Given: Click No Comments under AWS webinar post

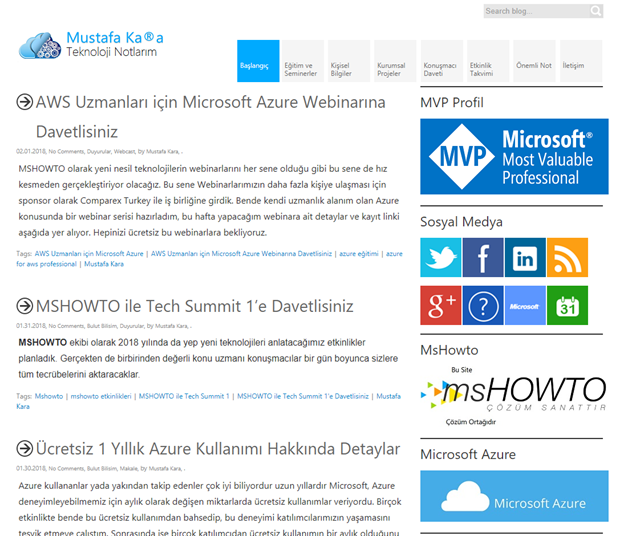Looking at the screenshot, I should click(66, 152).
